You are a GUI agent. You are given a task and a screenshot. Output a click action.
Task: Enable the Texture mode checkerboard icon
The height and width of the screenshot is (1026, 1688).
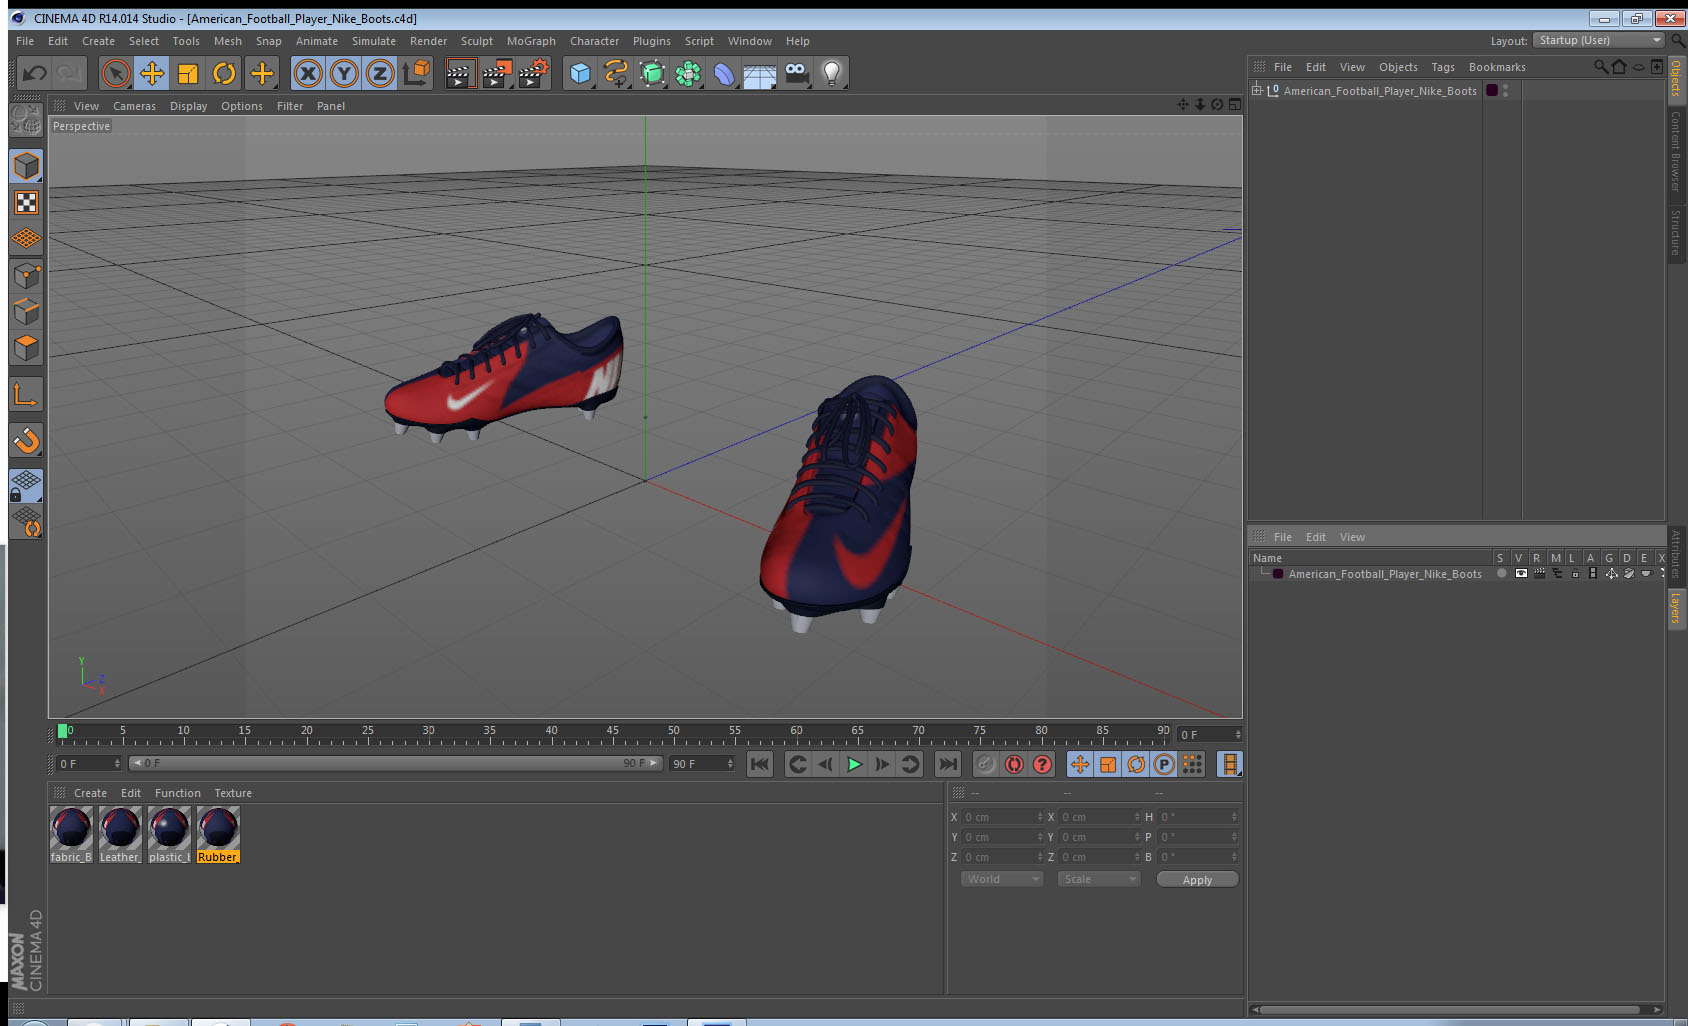(26, 203)
